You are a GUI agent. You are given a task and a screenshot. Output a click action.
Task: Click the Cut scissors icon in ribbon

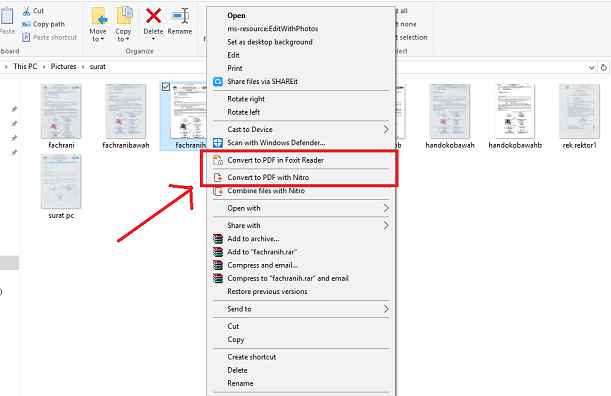[x=26, y=11]
